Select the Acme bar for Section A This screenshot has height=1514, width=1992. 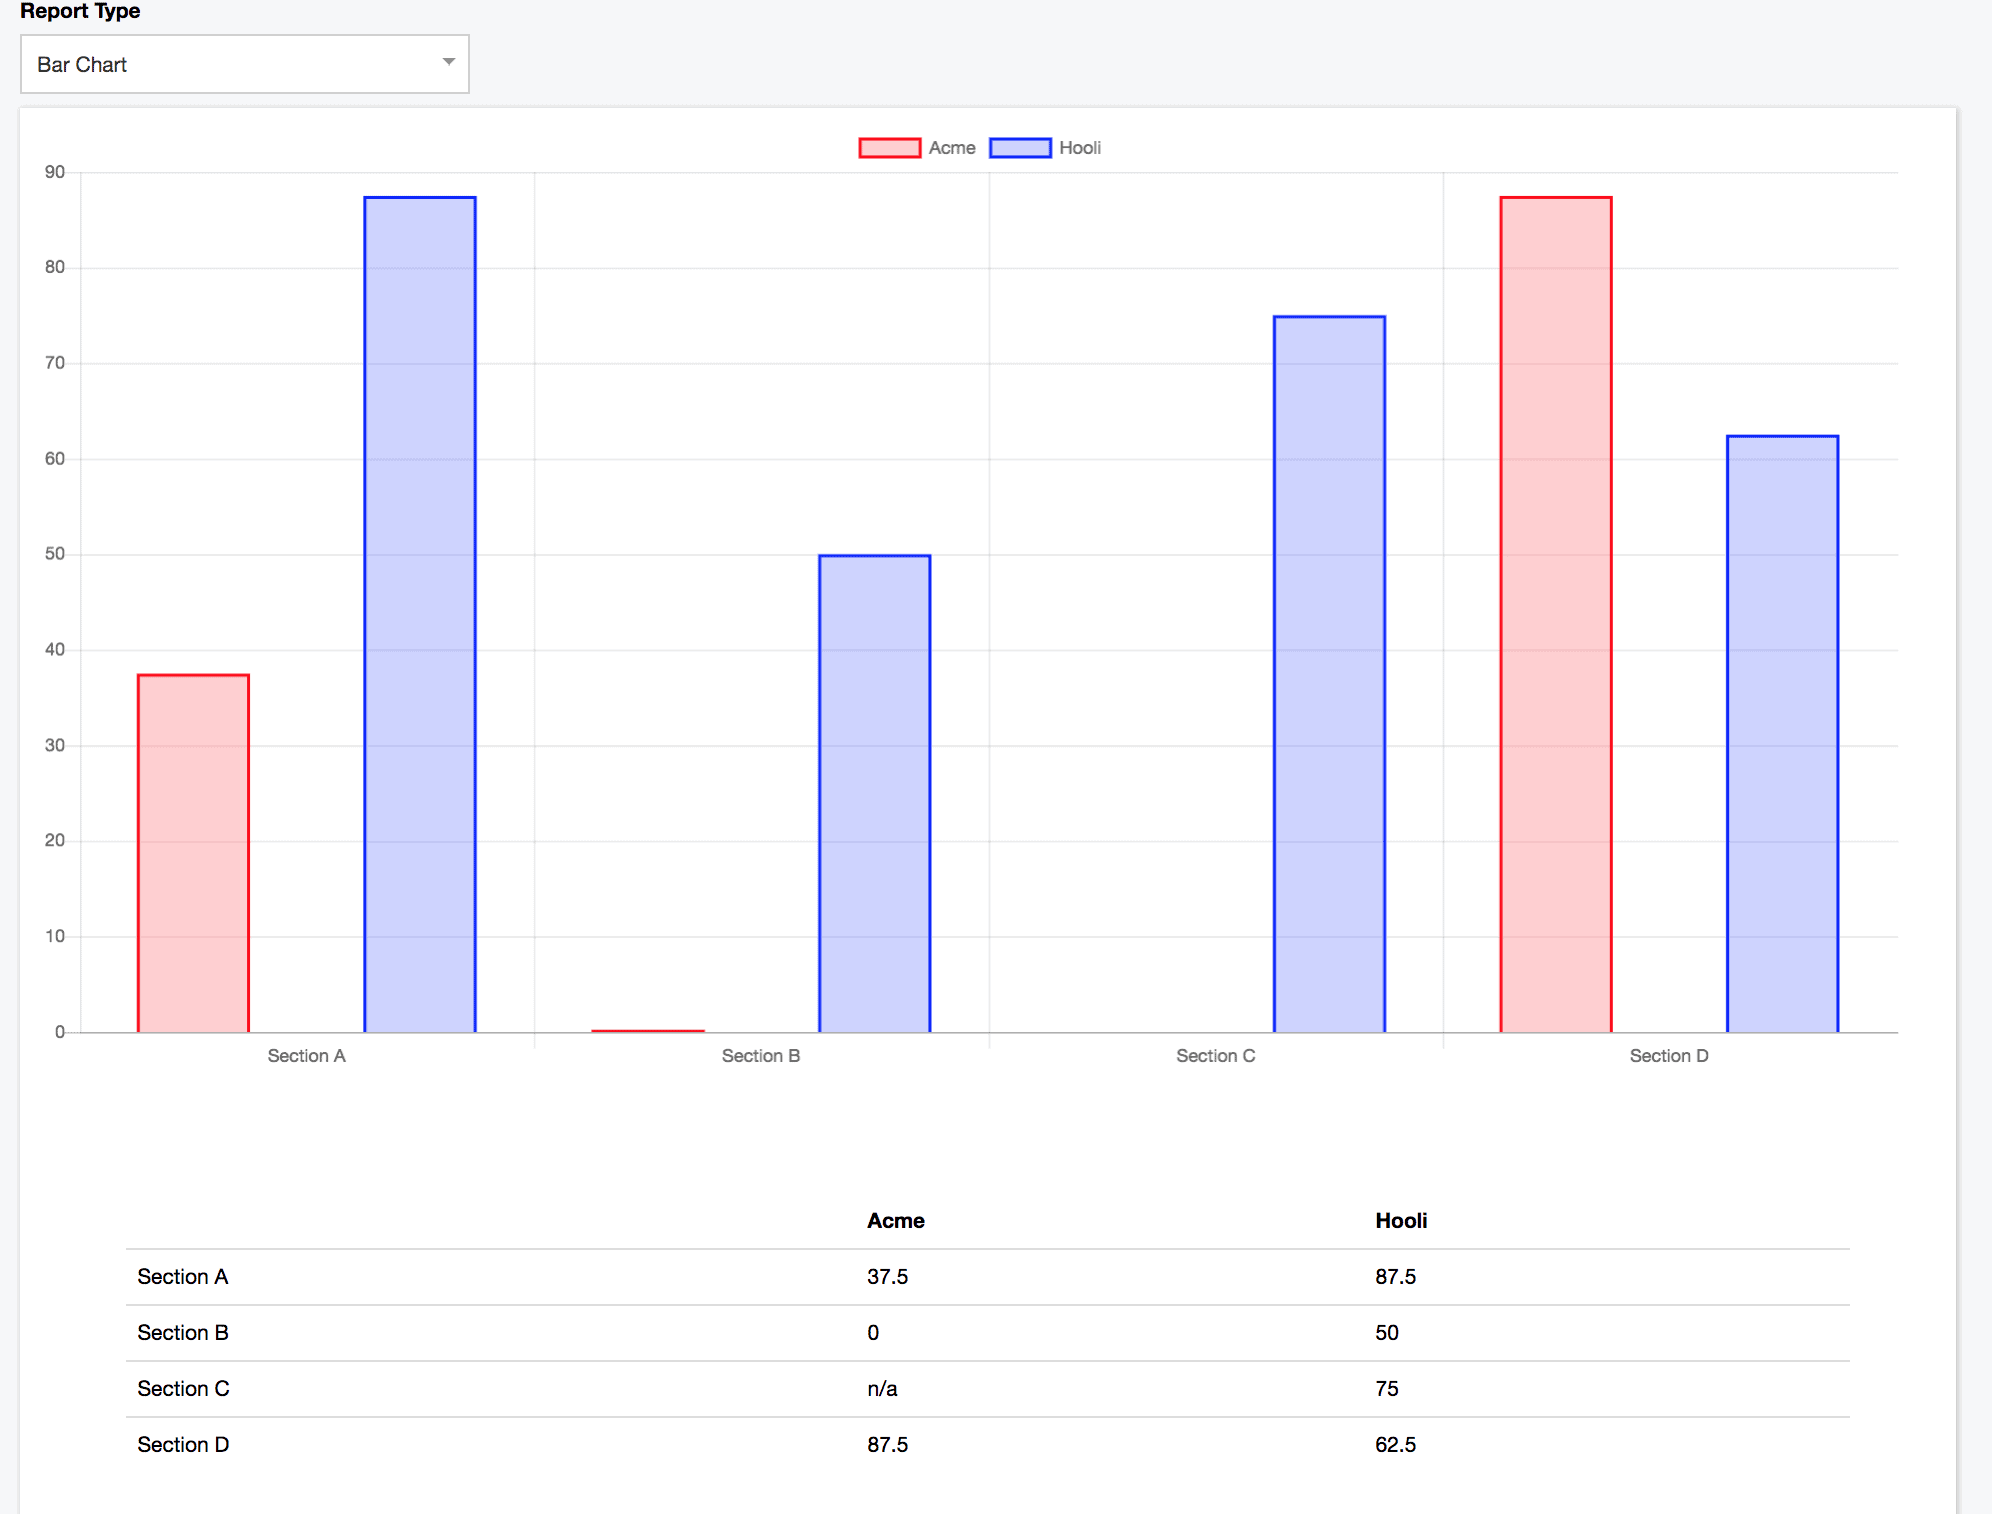pos(193,853)
